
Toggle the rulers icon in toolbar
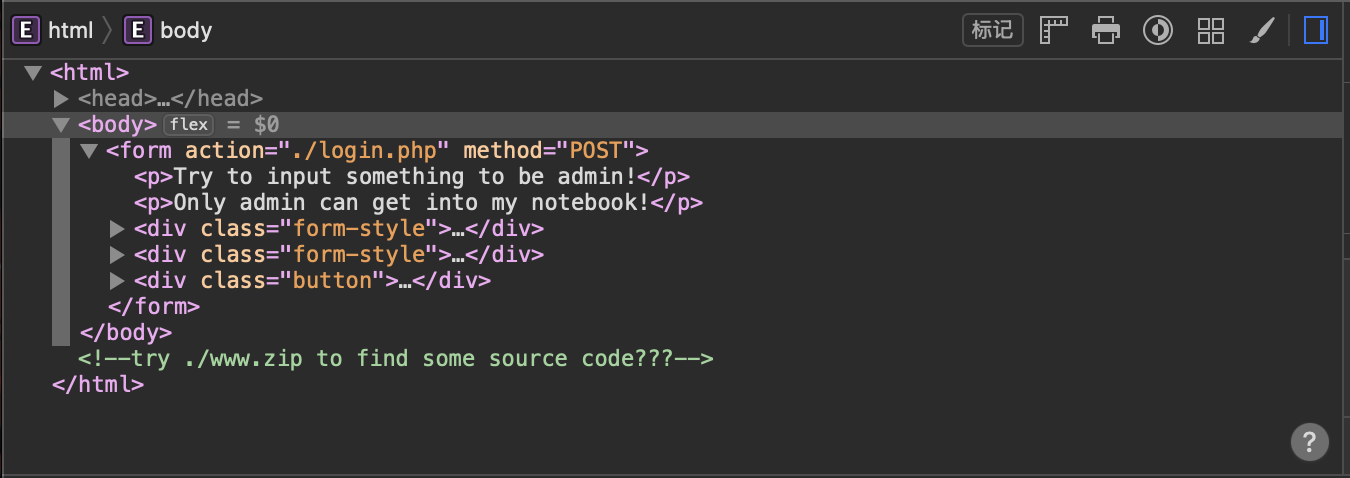pyautogui.click(x=1055, y=30)
